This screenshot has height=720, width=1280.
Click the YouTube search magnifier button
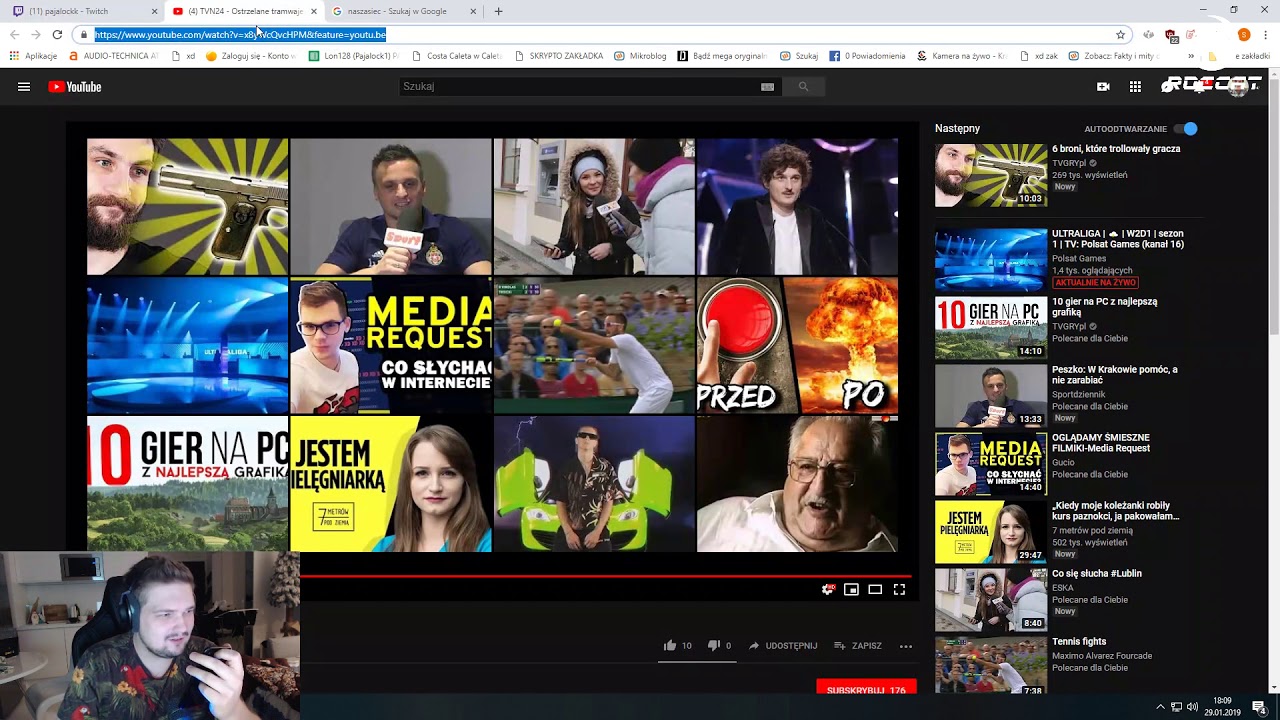pyautogui.click(x=803, y=87)
